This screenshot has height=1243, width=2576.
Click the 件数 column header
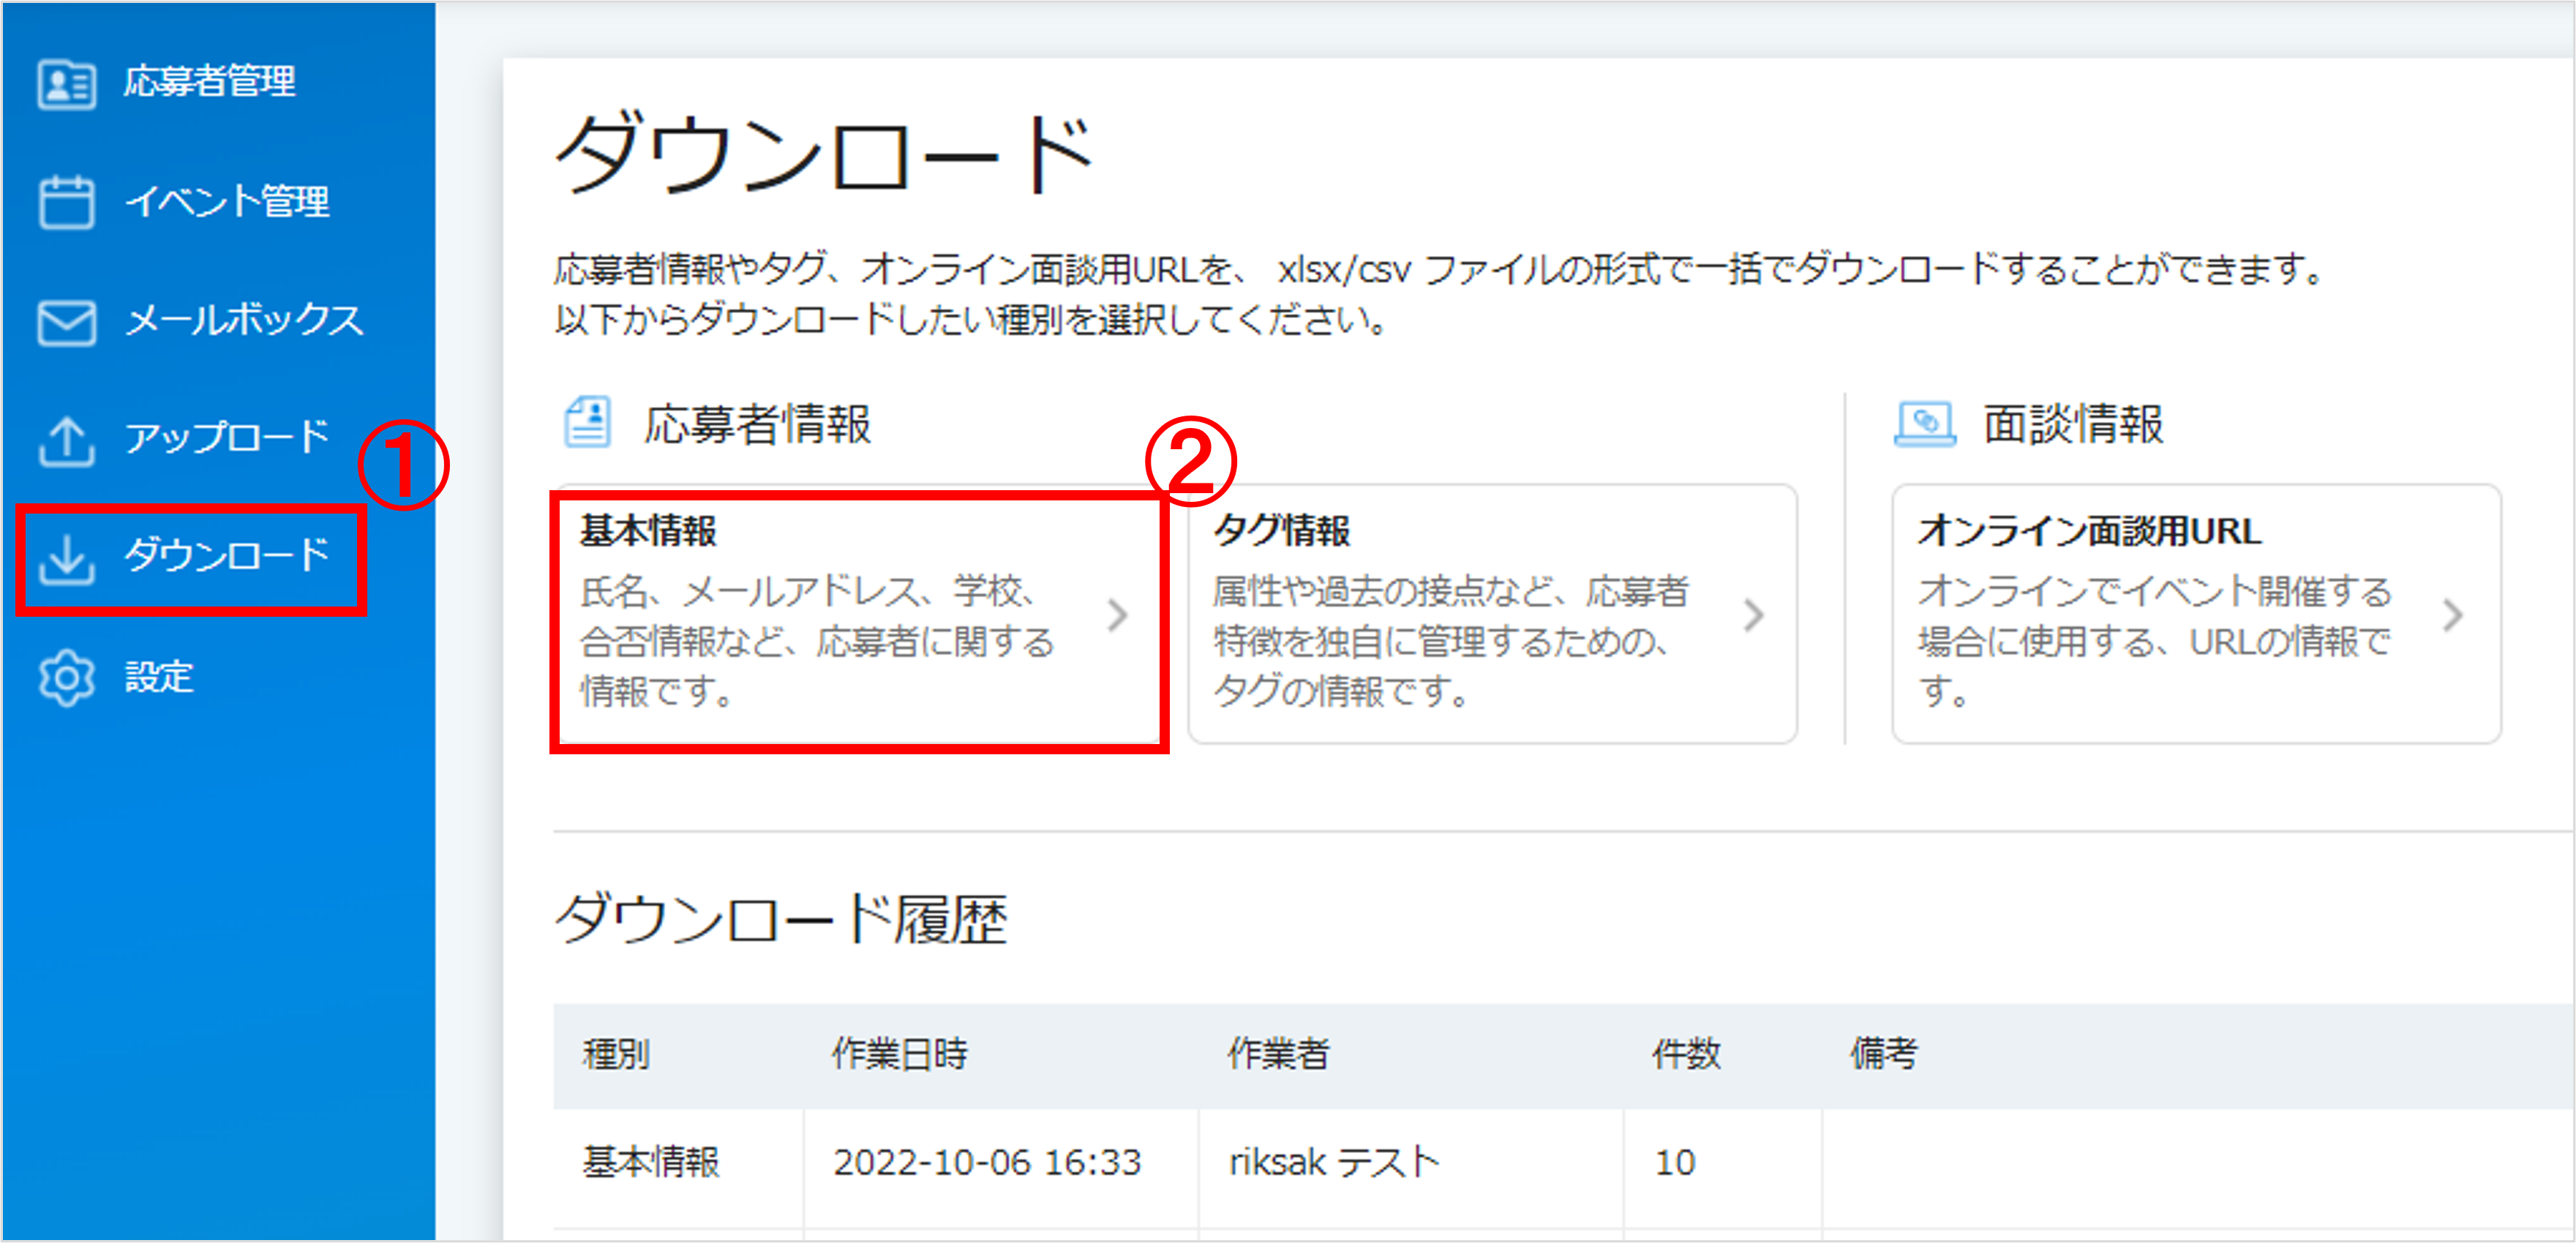point(1686,1053)
